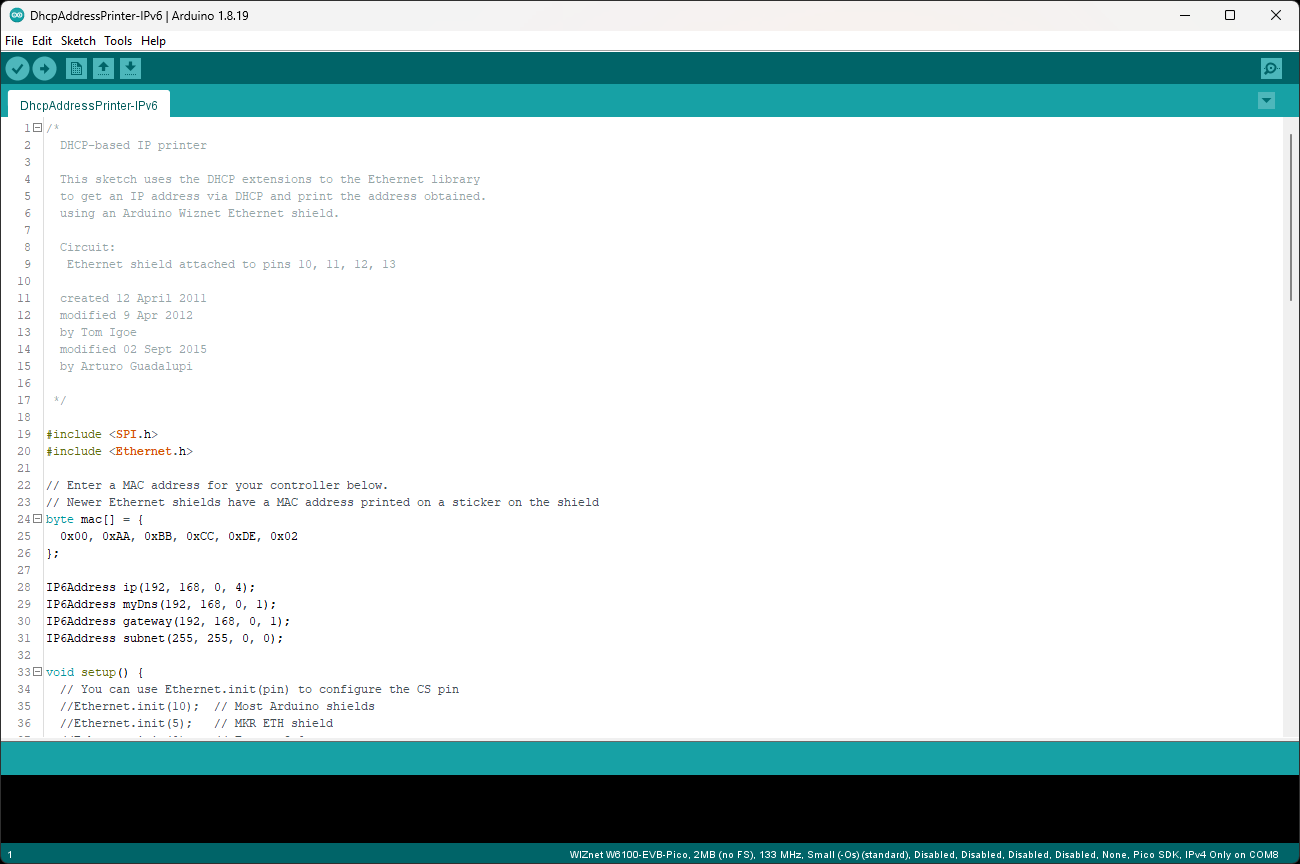Click the Arduino logo in title bar

point(17,15)
